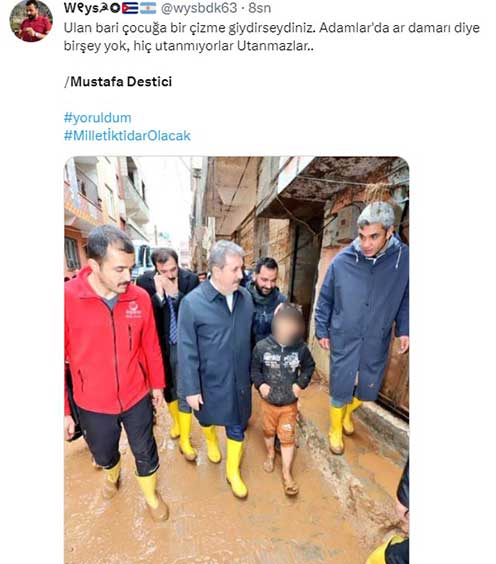Open the @wysbdk63 handle link
This screenshot has height=564, width=496.
[x=199, y=8]
